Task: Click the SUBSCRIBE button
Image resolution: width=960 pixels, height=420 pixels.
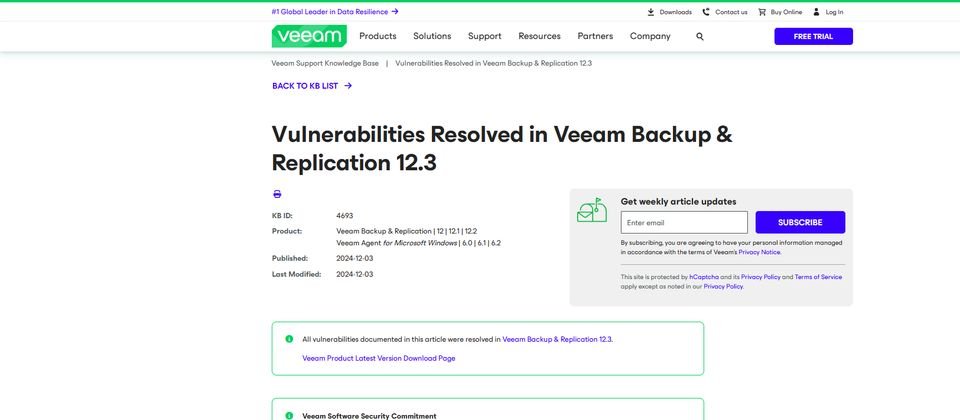Action: (x=800, y=222)
